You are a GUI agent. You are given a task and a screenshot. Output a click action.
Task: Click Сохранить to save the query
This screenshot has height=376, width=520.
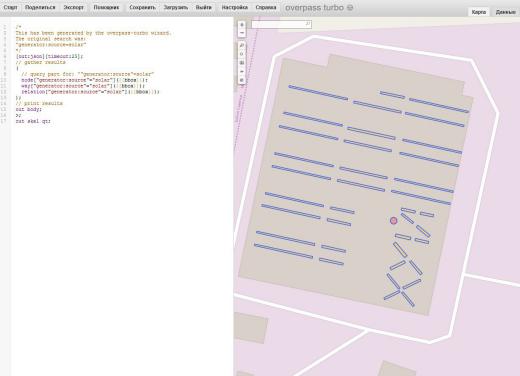click(142, 7)
